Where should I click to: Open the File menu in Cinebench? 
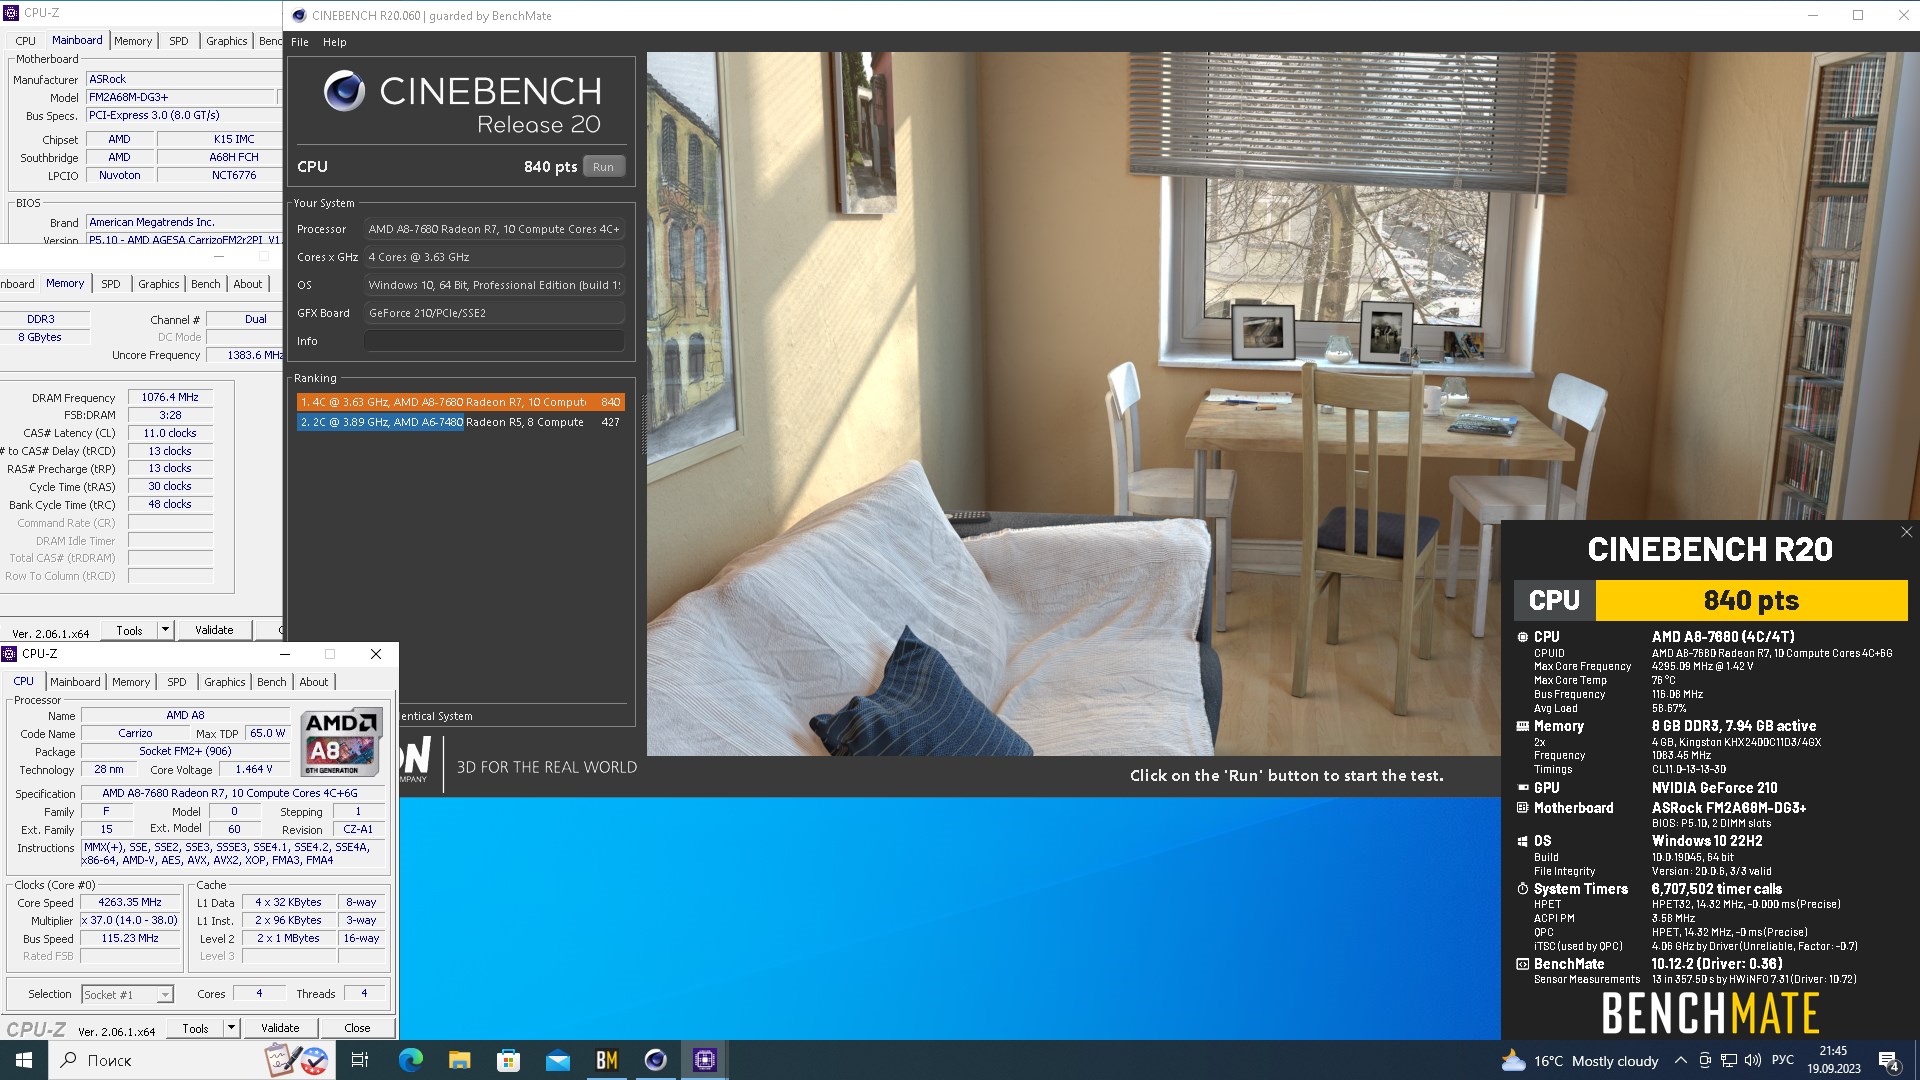coord(300,42)
